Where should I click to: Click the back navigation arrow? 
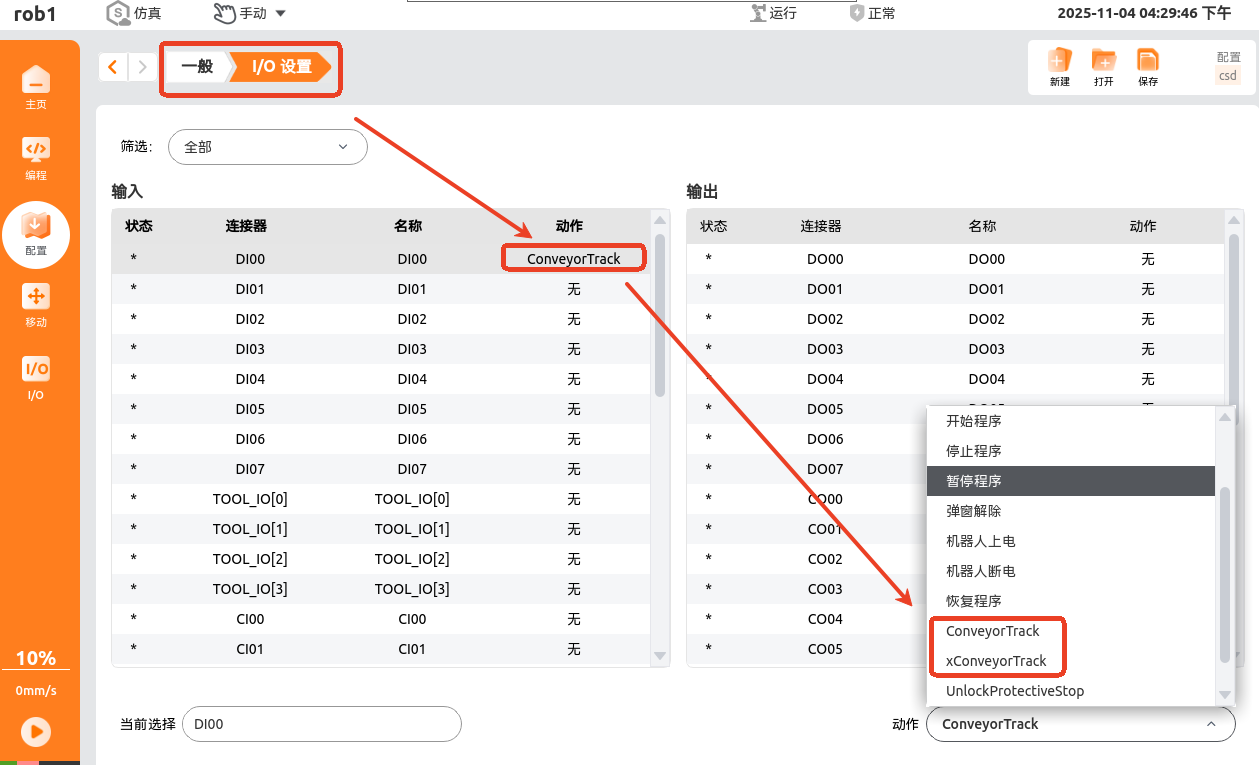[113, 67]
